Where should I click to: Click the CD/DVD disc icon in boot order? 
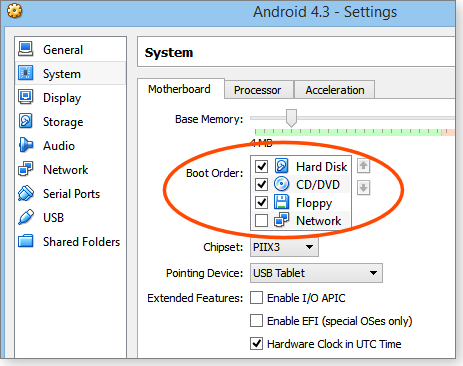(281, 184)
